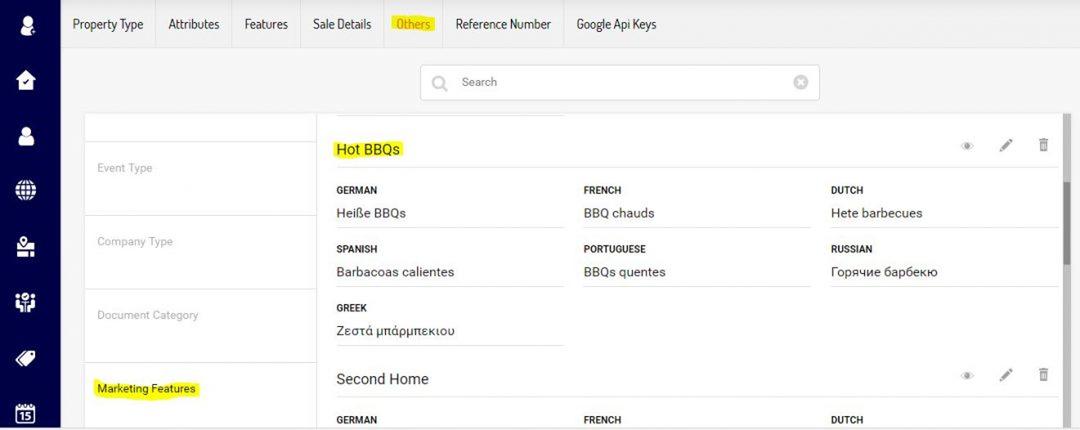The image size is (1080, 430).
Task: Toggle visibility of Second Home
Action: (967, 376)
